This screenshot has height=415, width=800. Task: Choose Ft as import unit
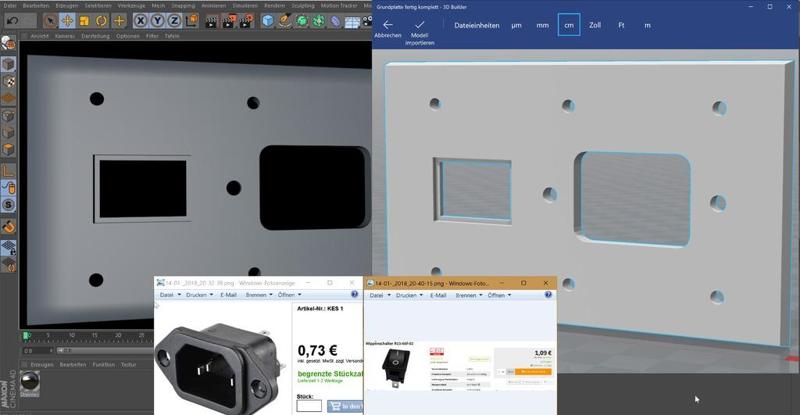click(x=621, y=25)
